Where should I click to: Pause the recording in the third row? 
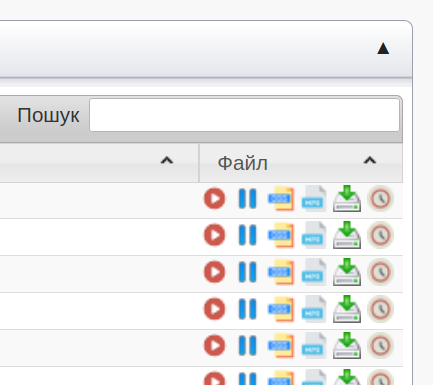pos(247,272)
